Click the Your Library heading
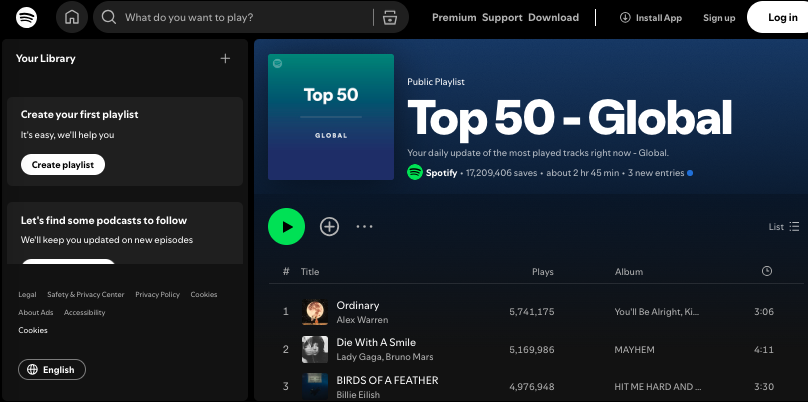This screenshot has width=808, height=402. 45,58
